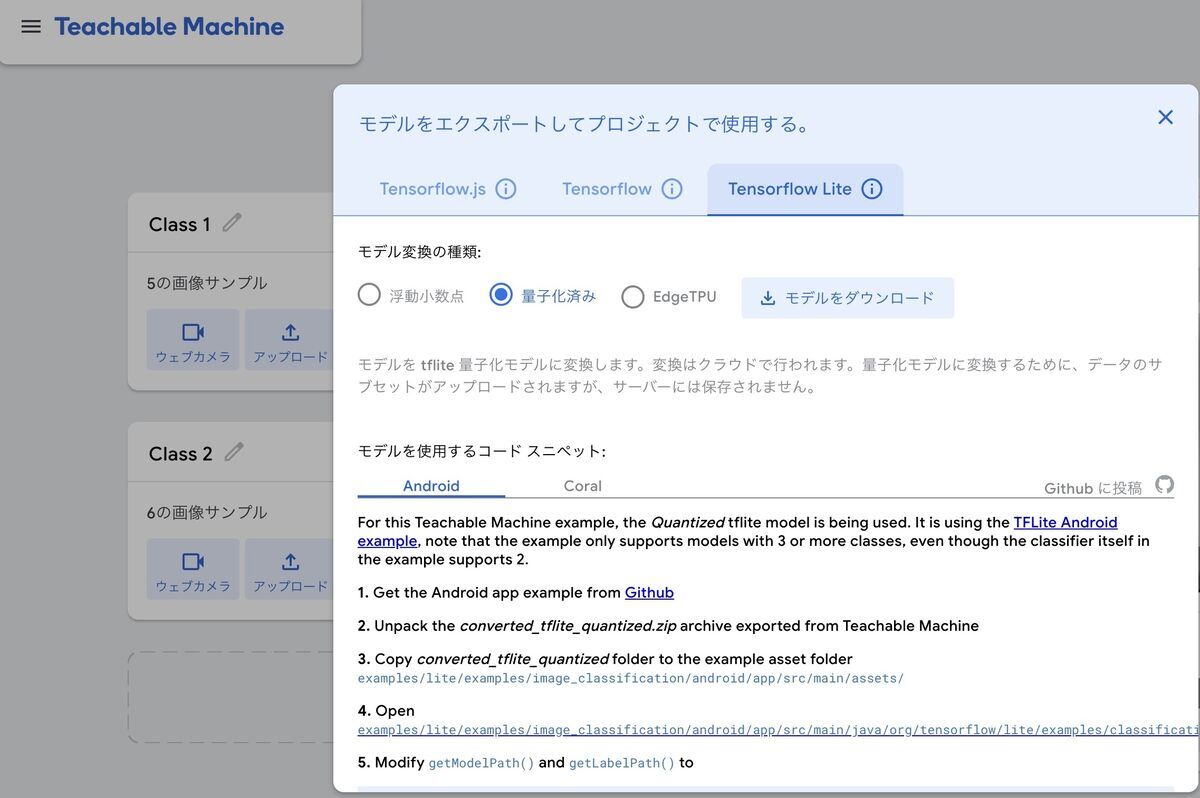Switch to the Tensorflow tab
The height and width of the screenshot is (798, 1200).
point(606,189)
